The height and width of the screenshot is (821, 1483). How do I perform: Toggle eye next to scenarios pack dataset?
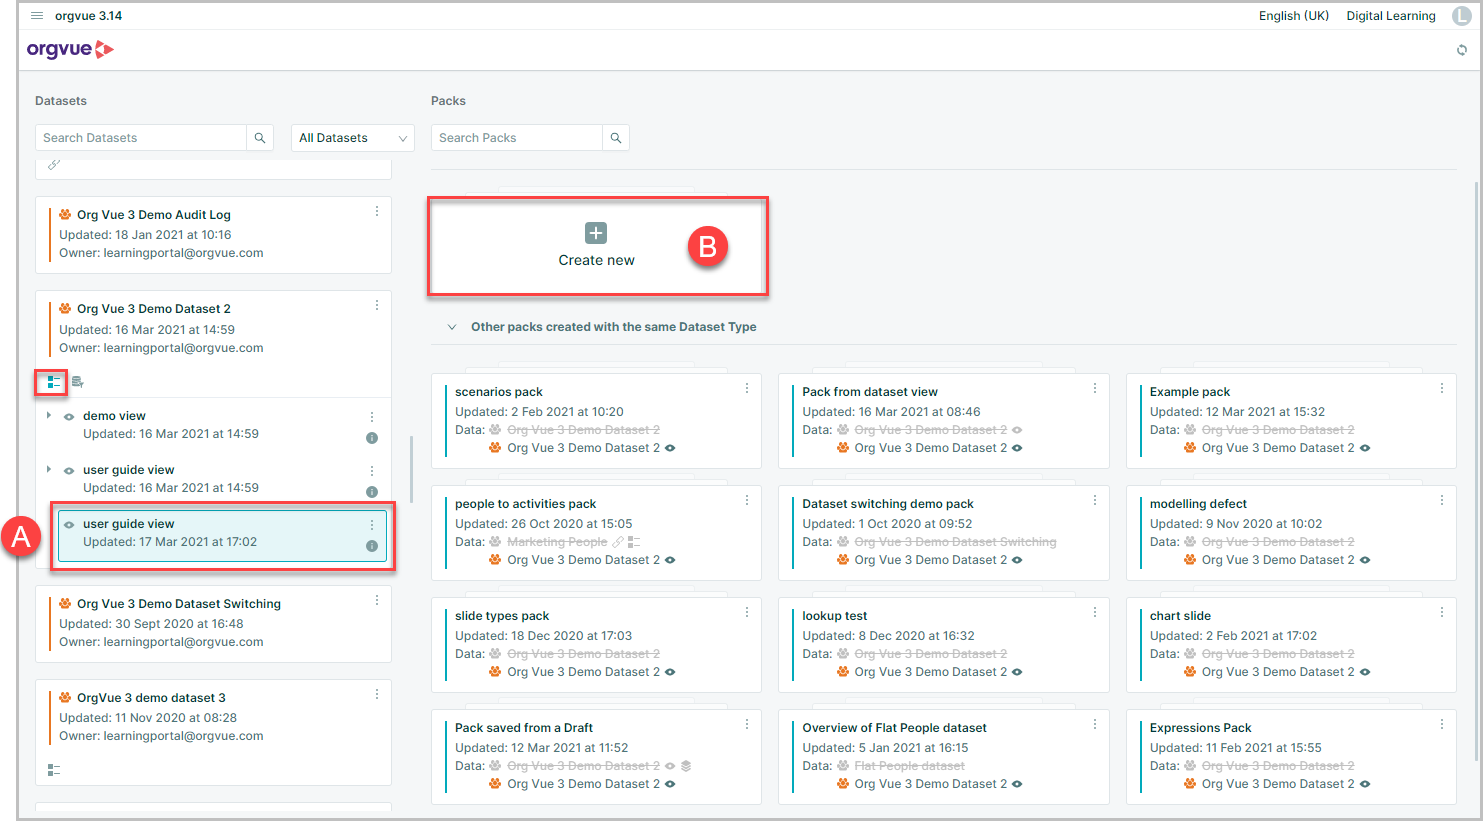(x=670, y=448)
